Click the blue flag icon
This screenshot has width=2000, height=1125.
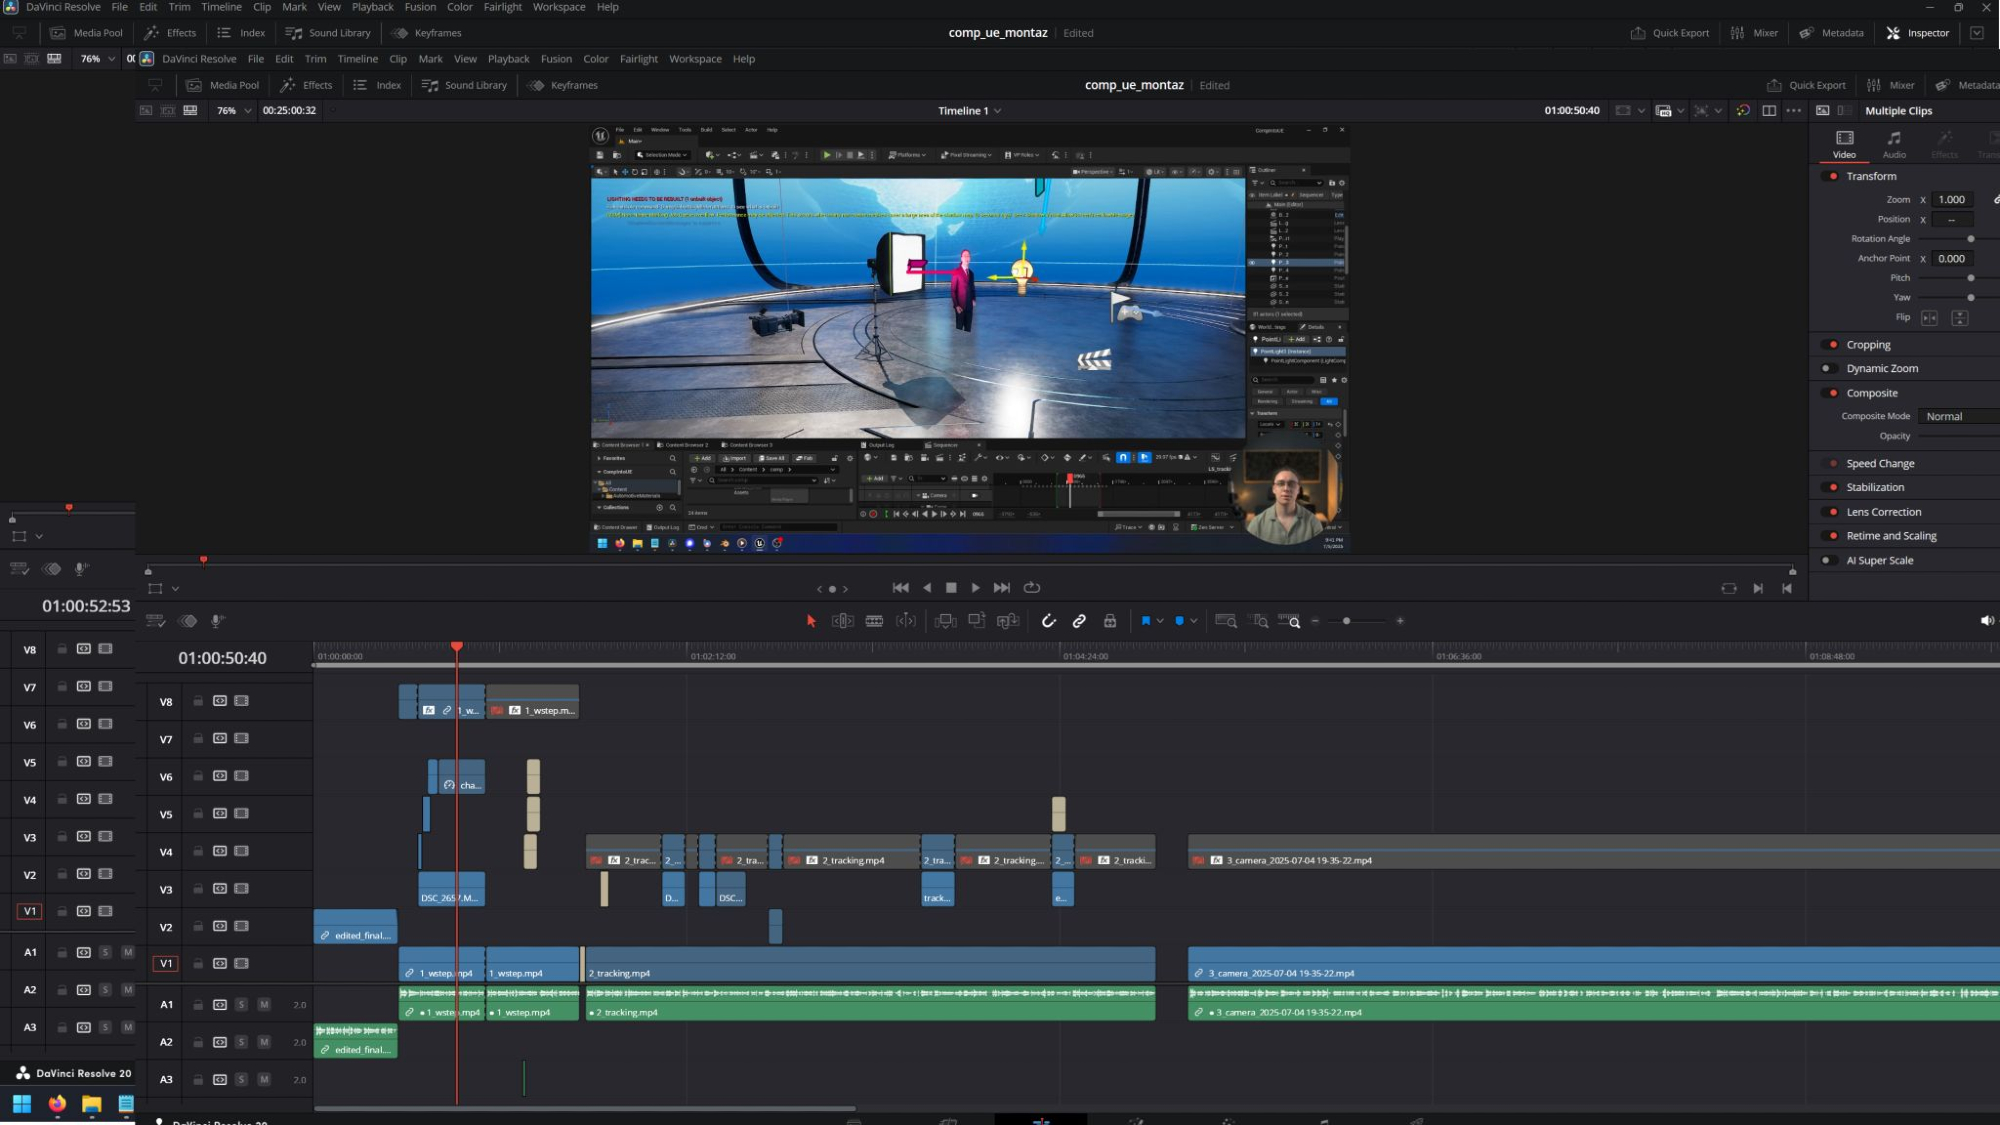tap(1146, 621)
